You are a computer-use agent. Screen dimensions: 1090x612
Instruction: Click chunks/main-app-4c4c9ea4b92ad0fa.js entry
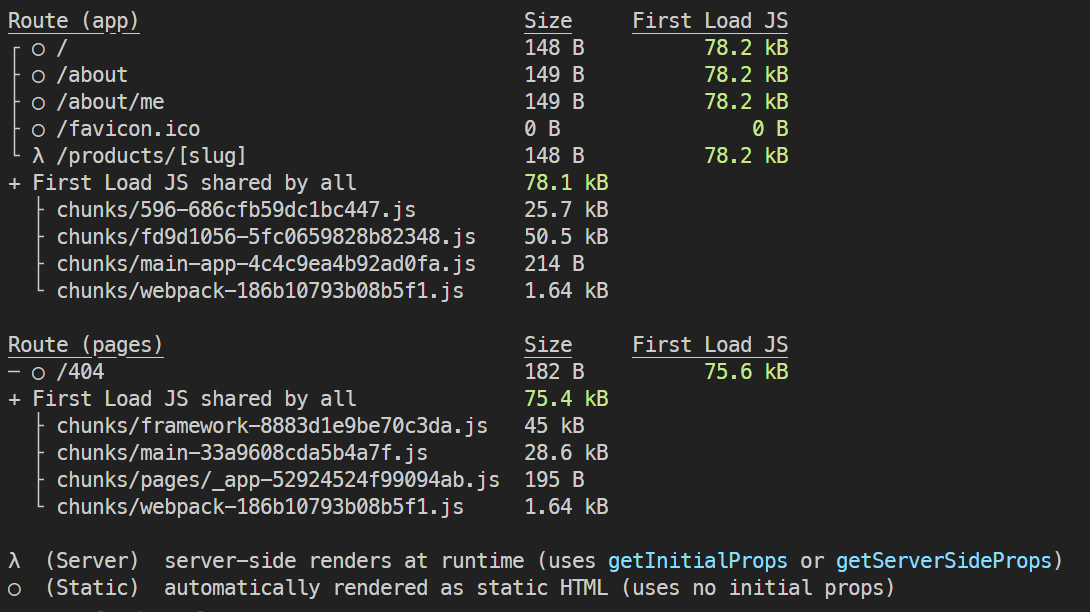(266, 264)
